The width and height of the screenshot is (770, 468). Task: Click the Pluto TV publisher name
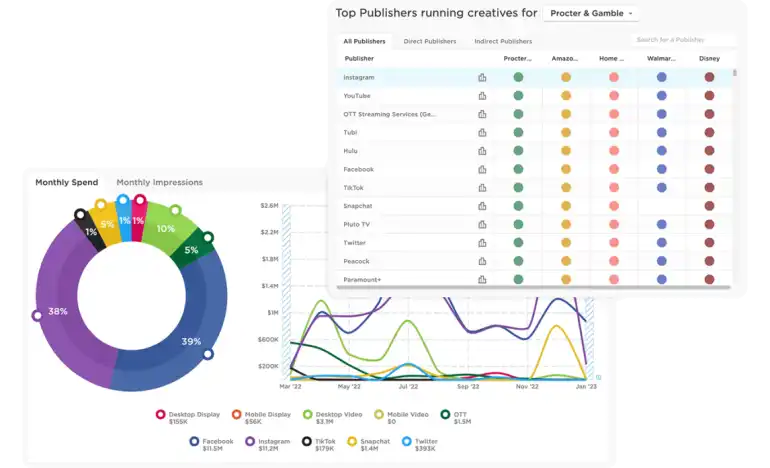click(357, 224)
